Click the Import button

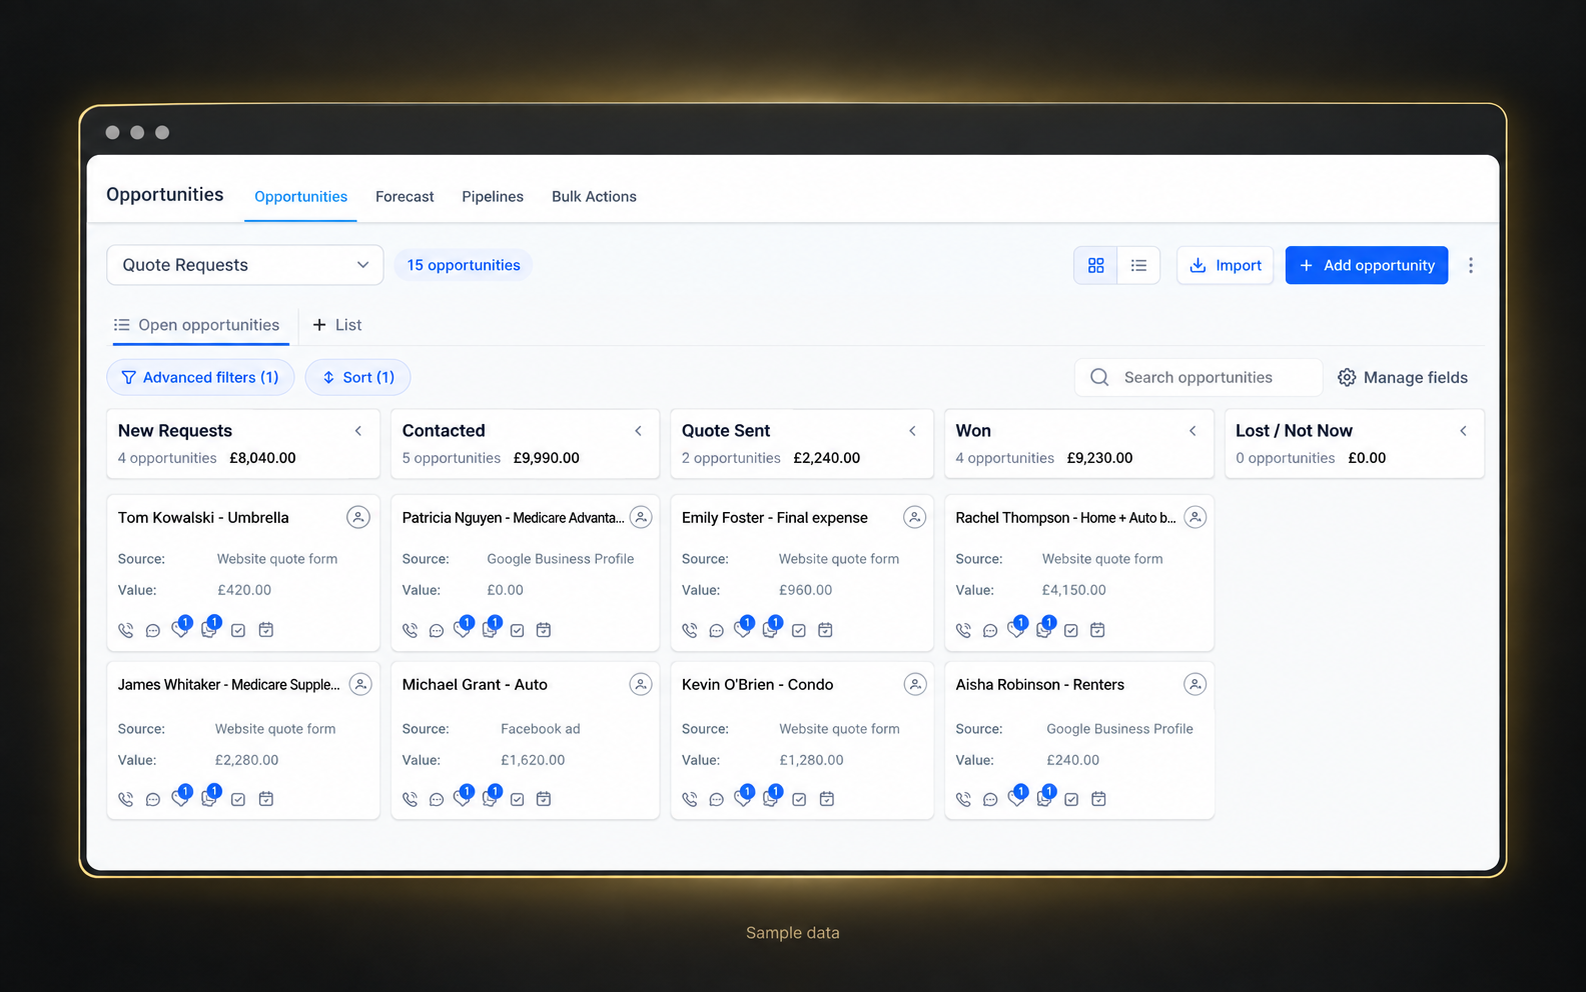1225,265
